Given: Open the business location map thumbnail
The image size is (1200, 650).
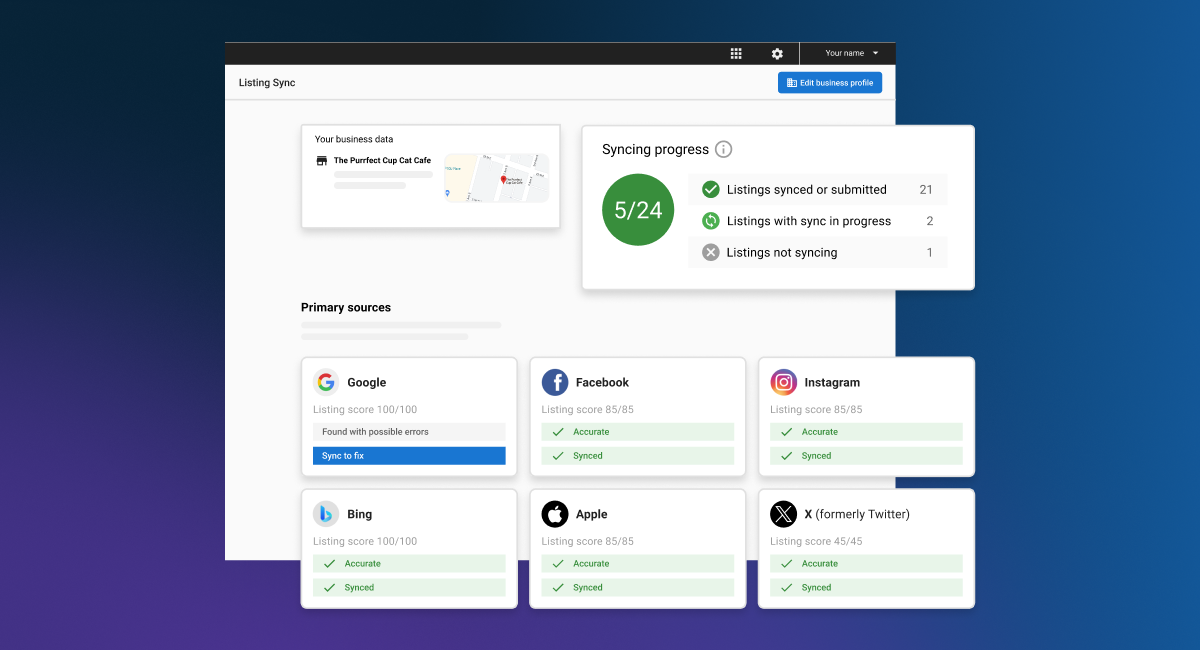Looking at the screenshot, I should point(496,178).
